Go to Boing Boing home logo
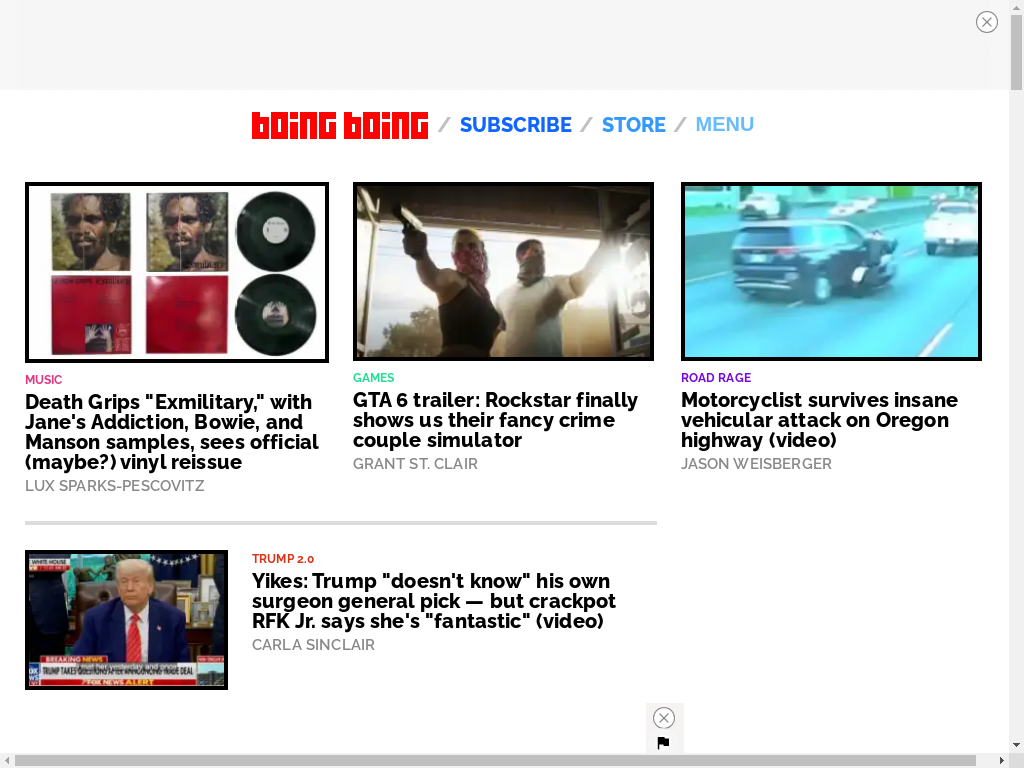The height and width of the screenshot is (768, 1024). (x=340, y=125)
